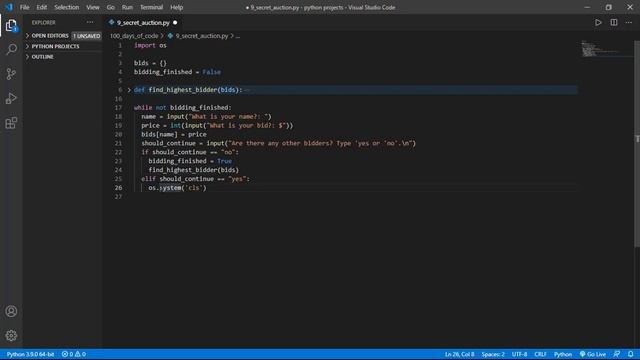The image size is (640, 360).
Task: Open the Terminal menu
Action: point(151,7)
